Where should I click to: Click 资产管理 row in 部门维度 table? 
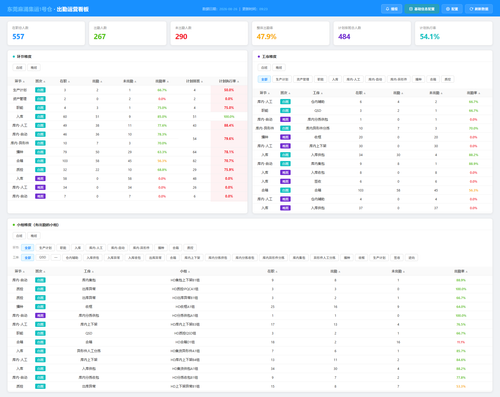click(127, 99)
